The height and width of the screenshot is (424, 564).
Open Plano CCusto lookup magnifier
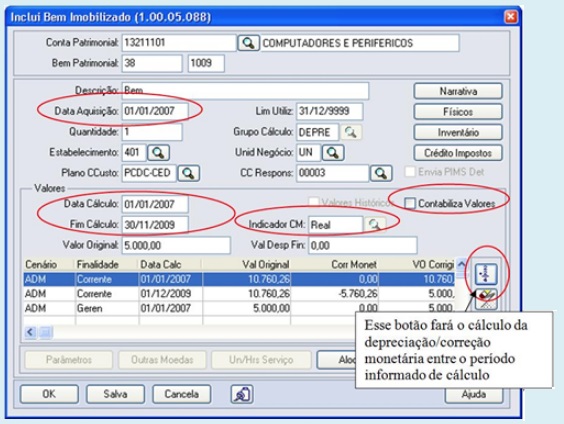188,173
